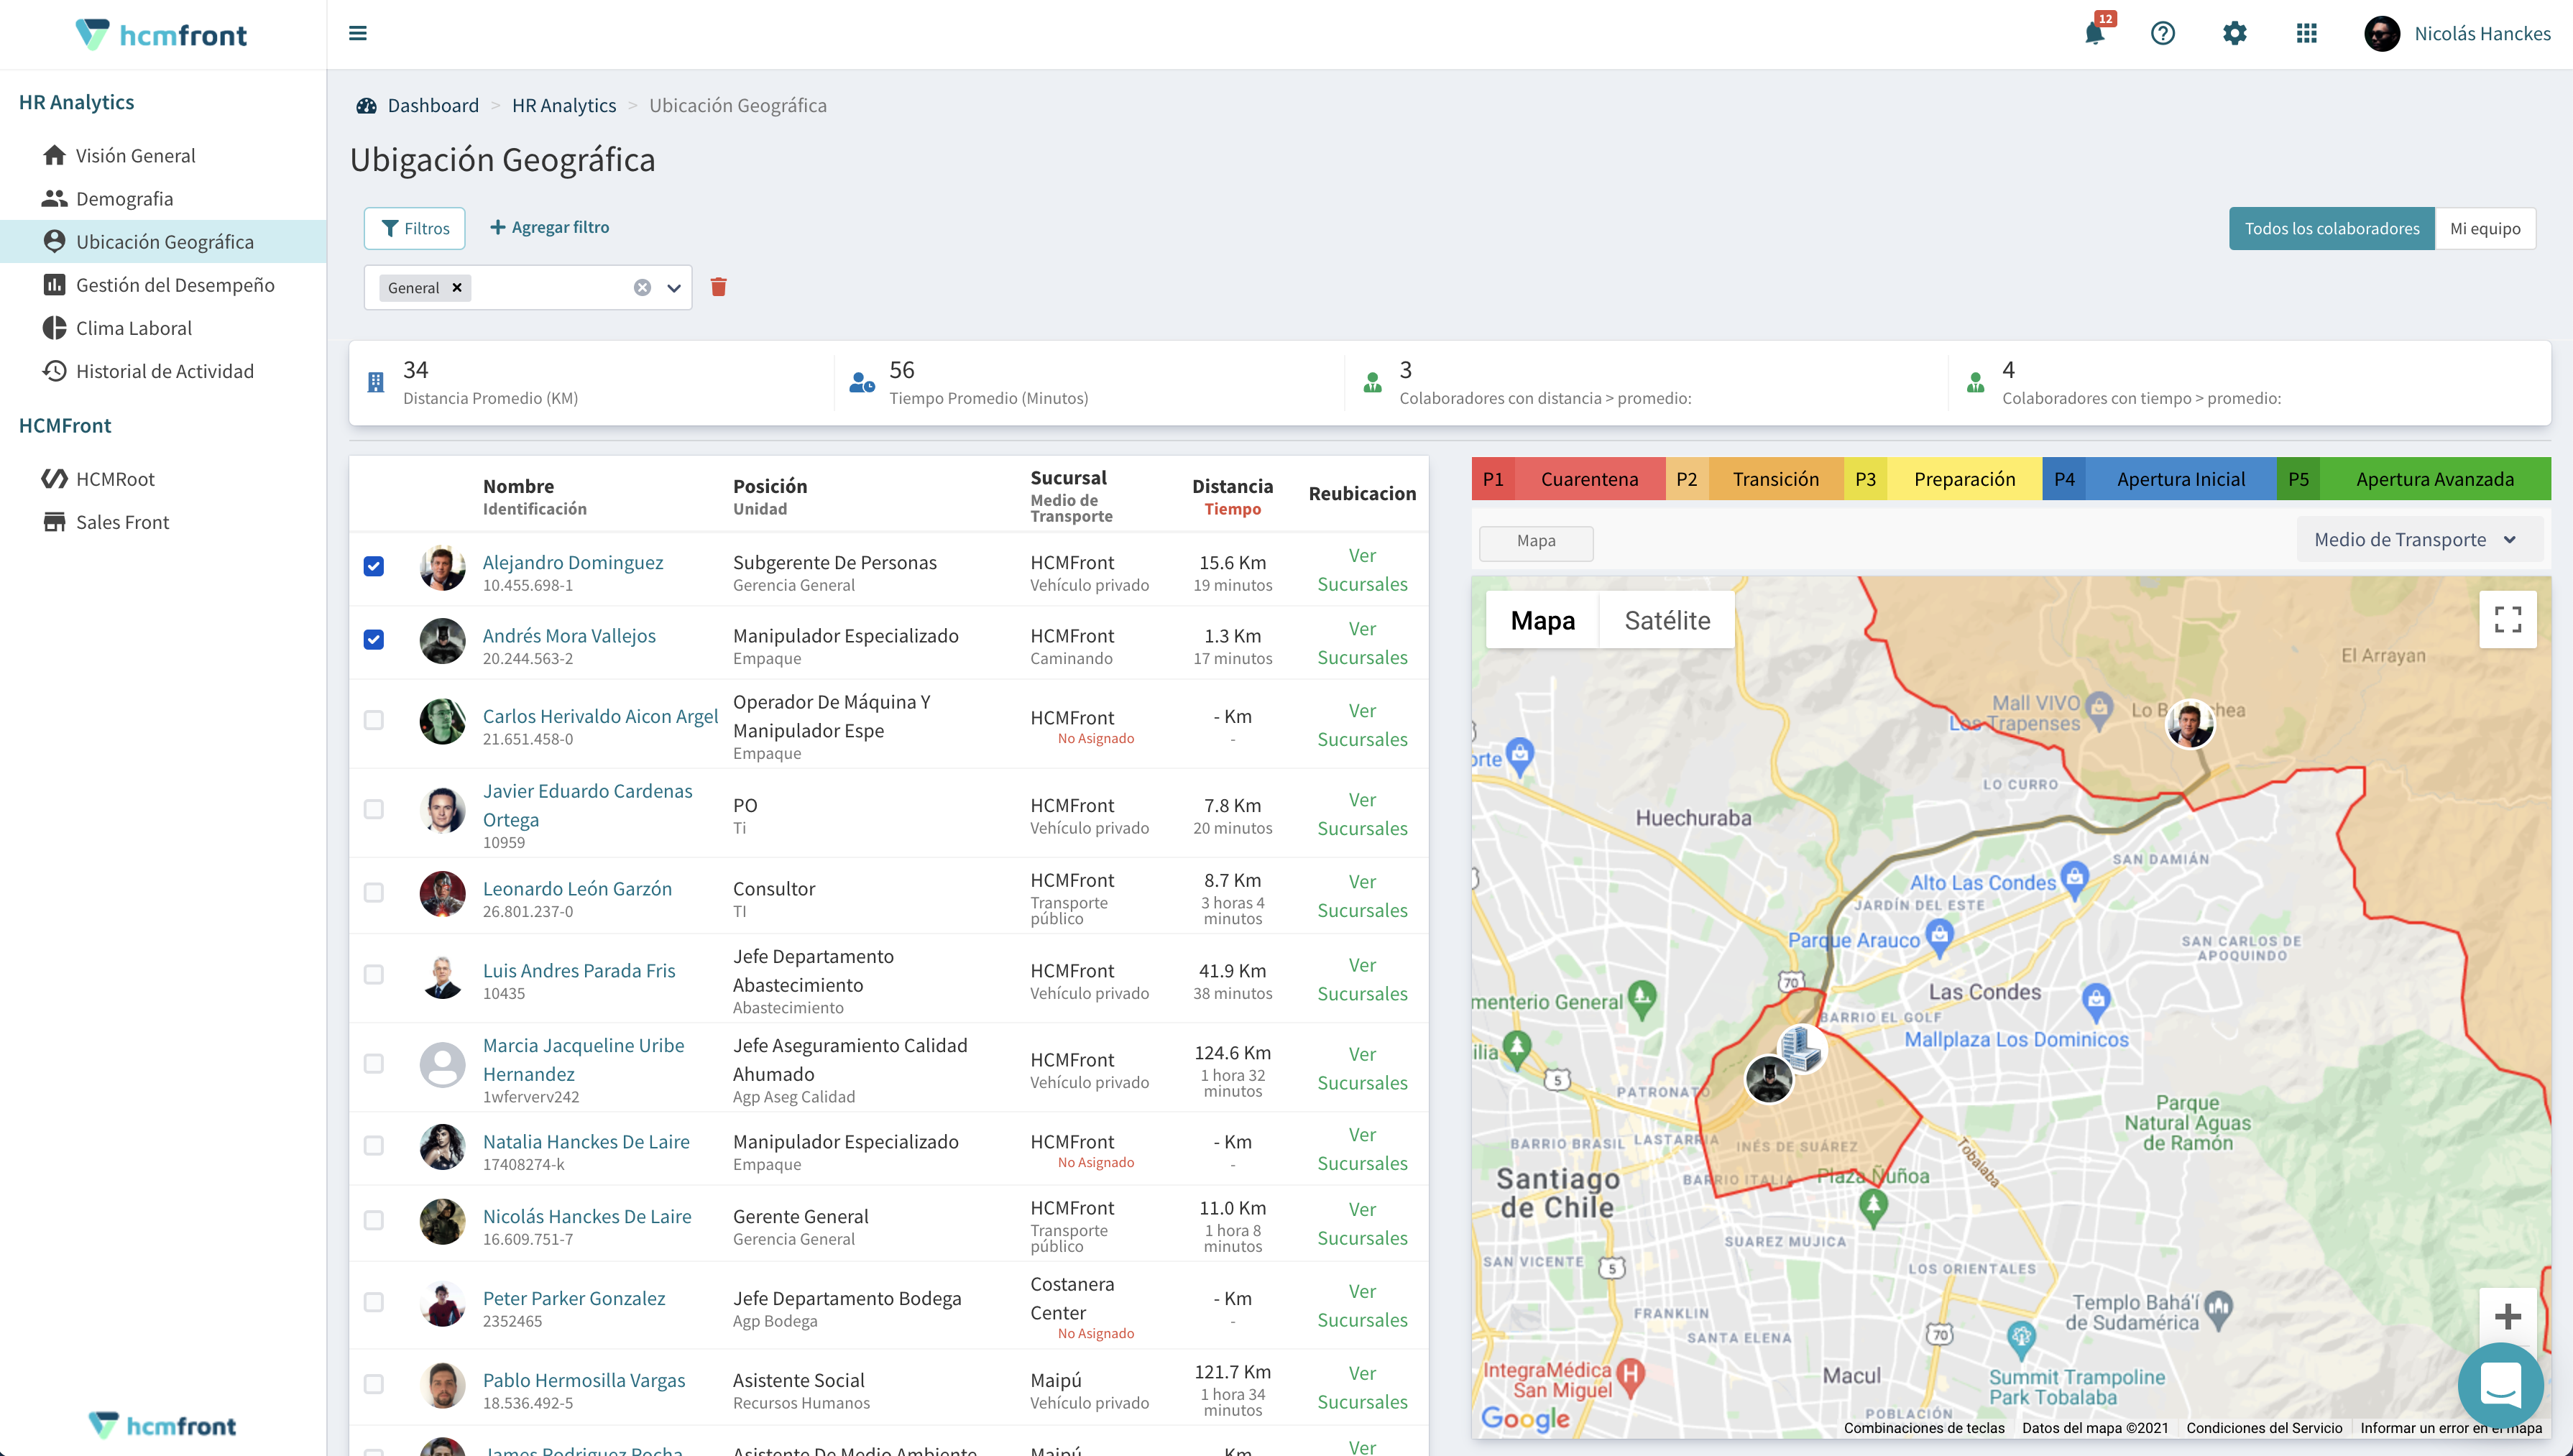Switch the map to Satélite view
The height and width of the screenshot is (1456, 2573).
[1666, 620]
